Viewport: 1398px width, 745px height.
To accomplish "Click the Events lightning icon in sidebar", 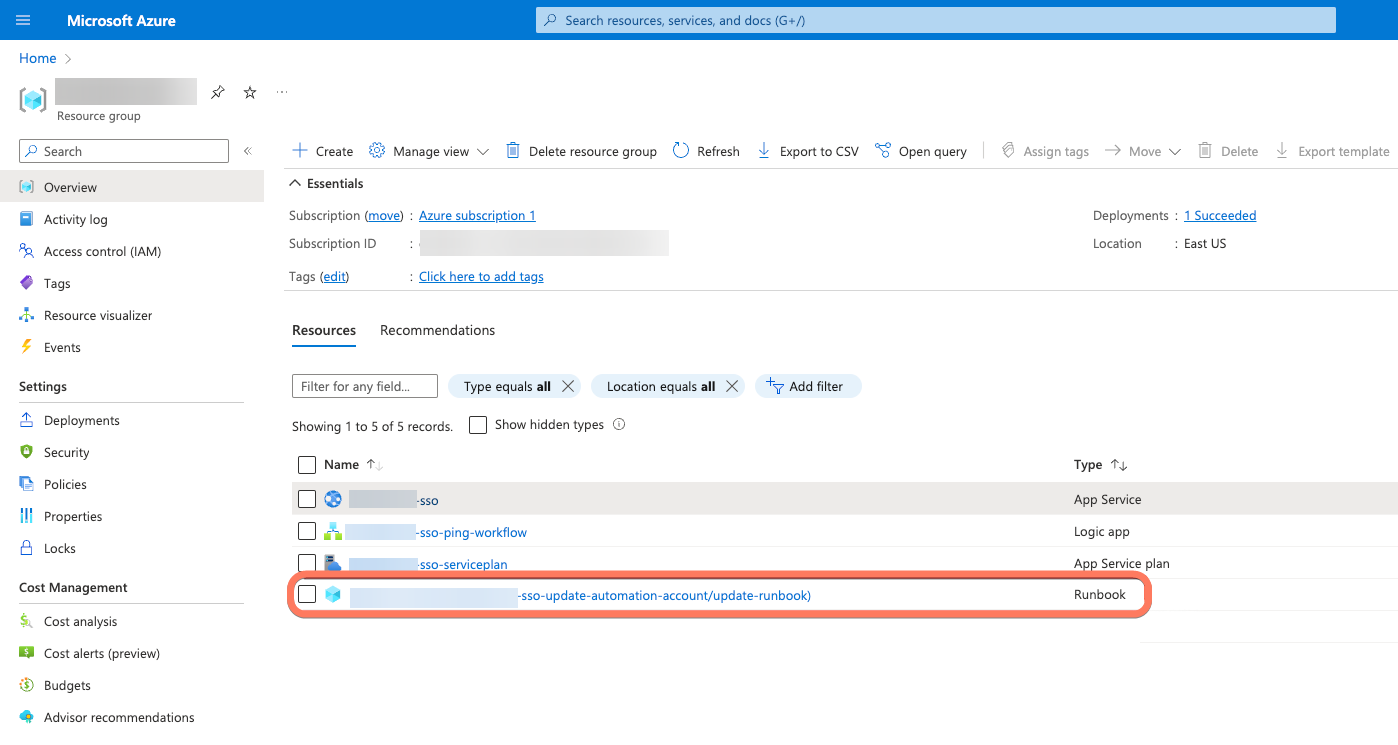I will 27,347.
